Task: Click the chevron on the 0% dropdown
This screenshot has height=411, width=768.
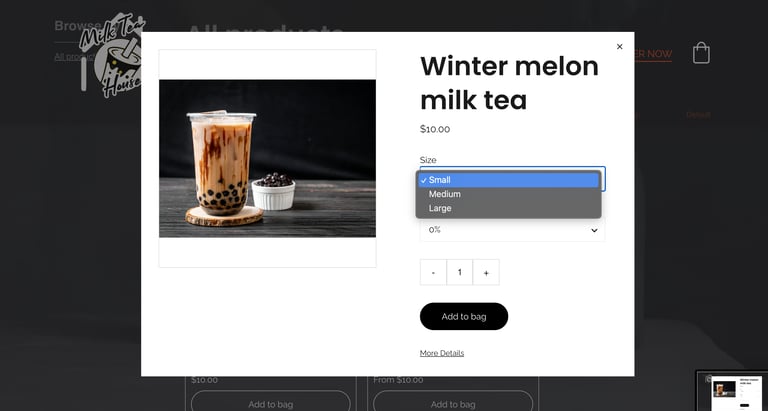Action: tap(594, 230)
